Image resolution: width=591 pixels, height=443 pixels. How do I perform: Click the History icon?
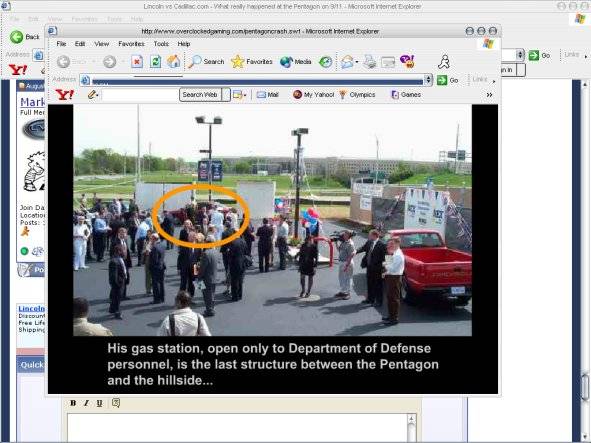pos(326,62)
